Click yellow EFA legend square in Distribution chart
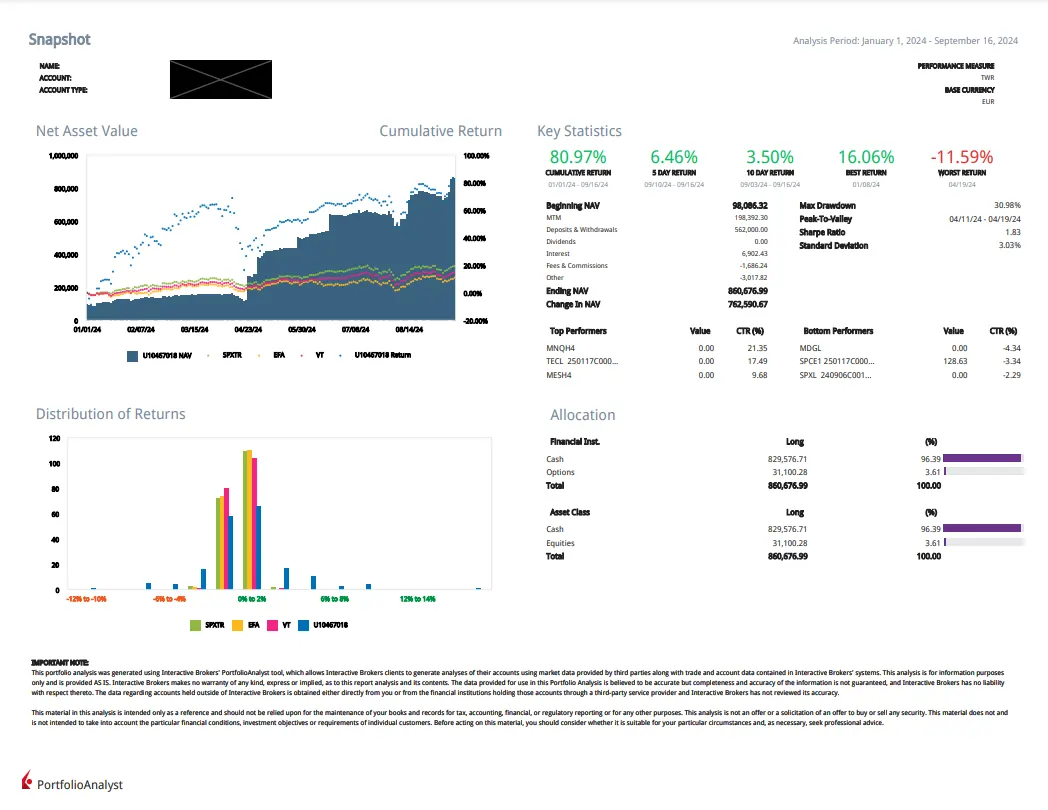Screen dimensions: 1048x810 pyautogui.click(x=238, y=625)
